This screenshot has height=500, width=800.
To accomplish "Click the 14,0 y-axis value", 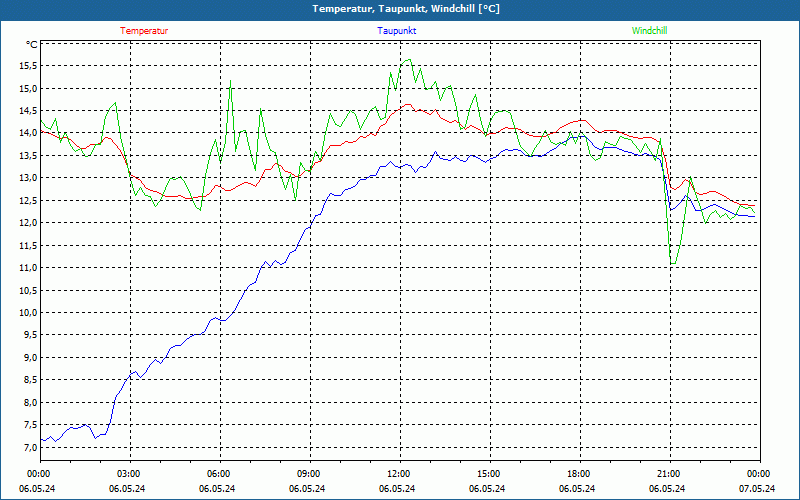I will coord(29,133).
